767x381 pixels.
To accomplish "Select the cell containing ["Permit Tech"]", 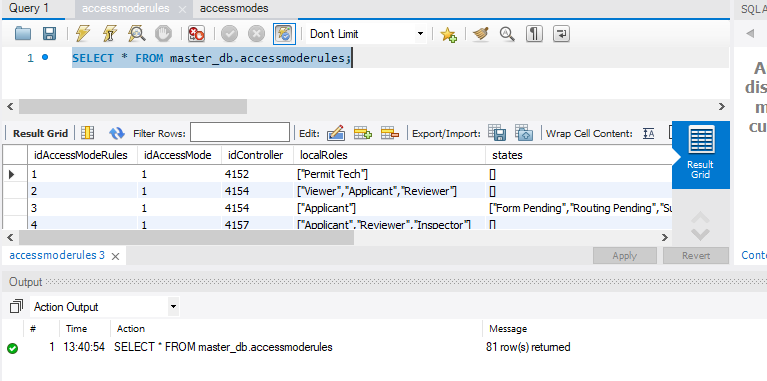I will [x=389, y=174].
